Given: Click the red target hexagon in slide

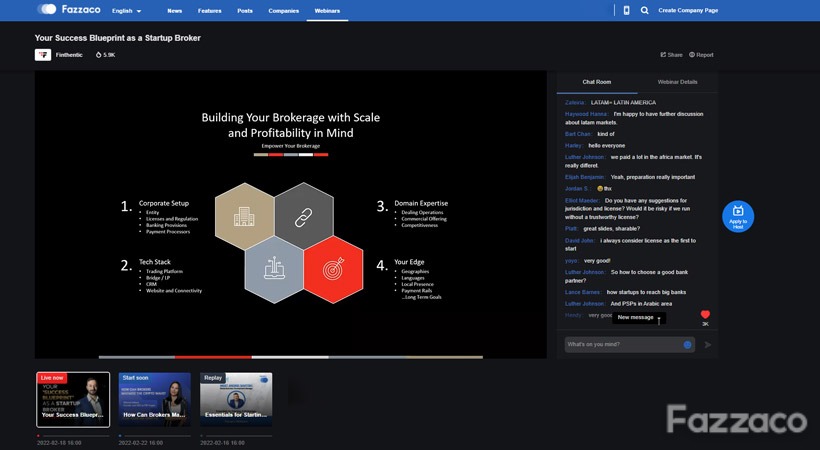Looking at the screenshot, I should pos(333,269).
